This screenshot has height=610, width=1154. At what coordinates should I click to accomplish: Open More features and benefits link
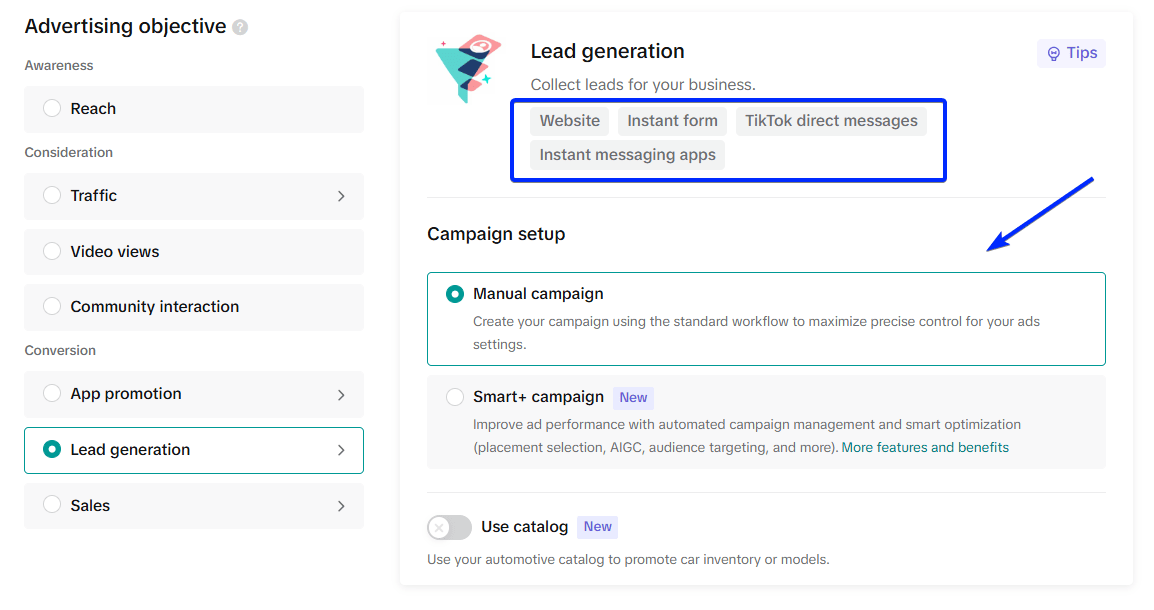click(925, 448)
